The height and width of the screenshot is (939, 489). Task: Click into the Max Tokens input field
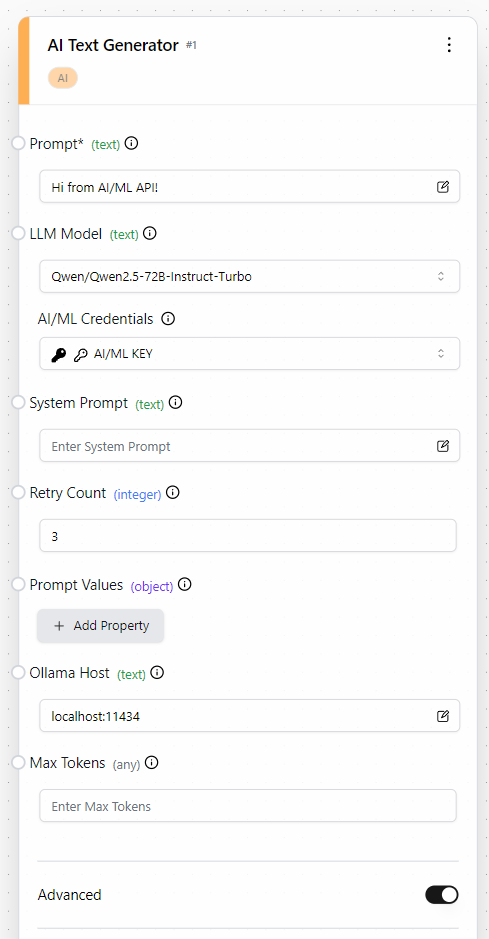click(x=248, y=805)
